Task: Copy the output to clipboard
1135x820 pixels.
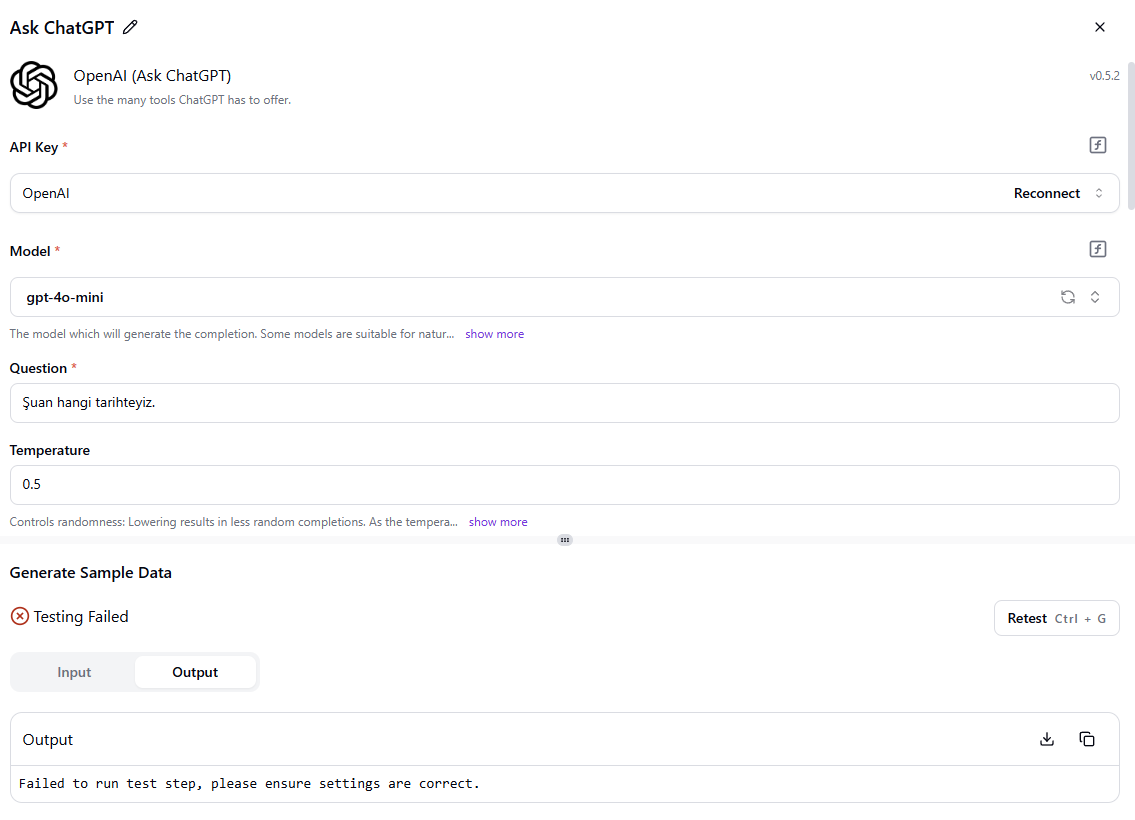Action: (x=1087, y=740)
